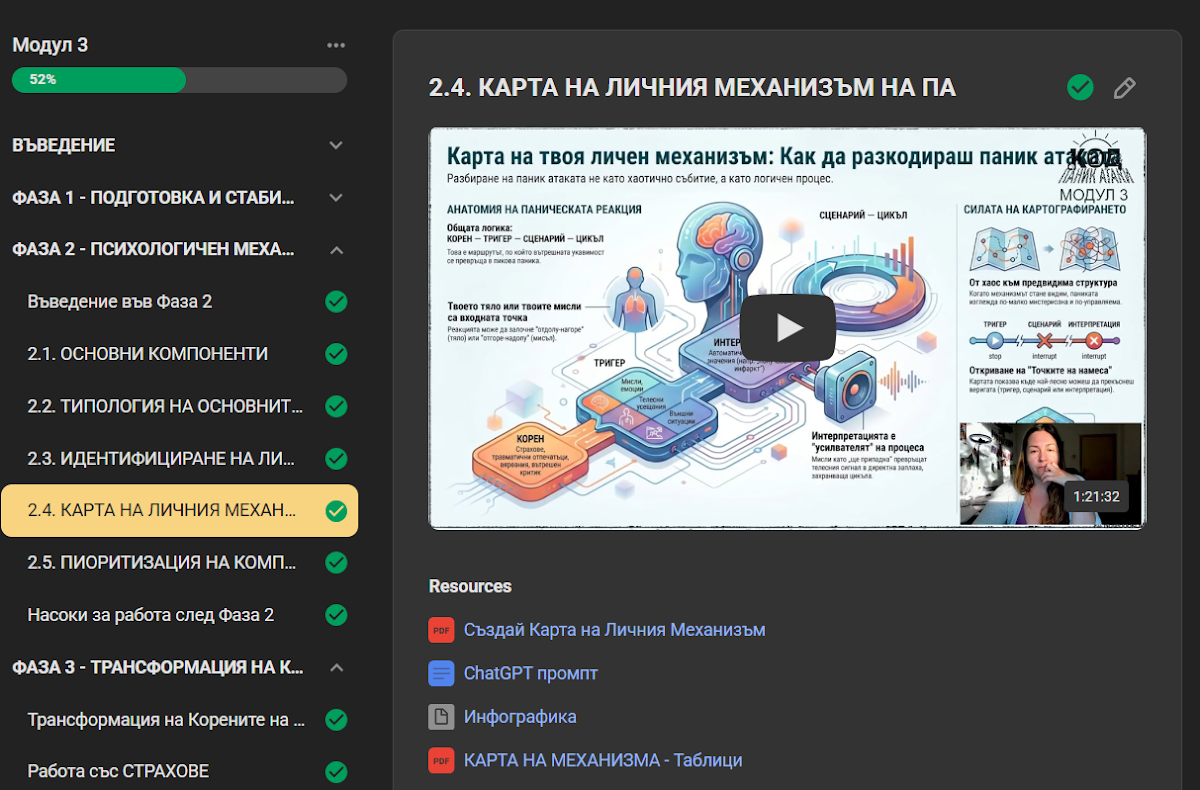Image resolution: width=1200 pixels, height=790 pixels.
Task: Toggle completion check for 2.3. ИДЕНТИФИЦИРАНЕ
Action: pos(336,458)
